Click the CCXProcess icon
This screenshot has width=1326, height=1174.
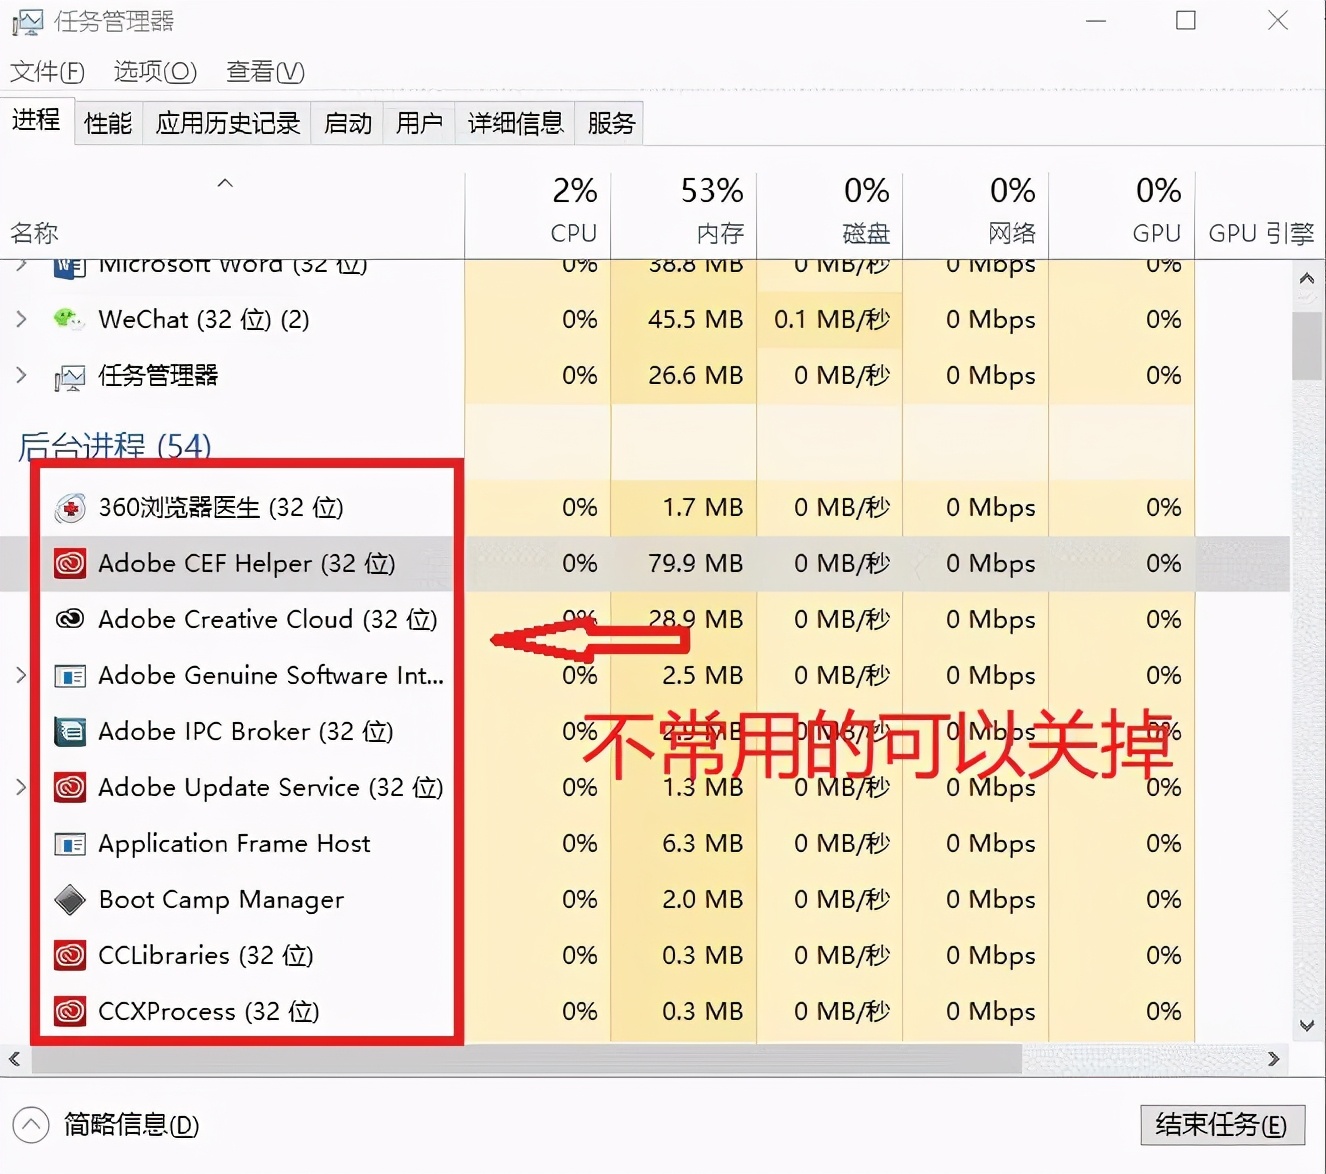point(69,1011)
